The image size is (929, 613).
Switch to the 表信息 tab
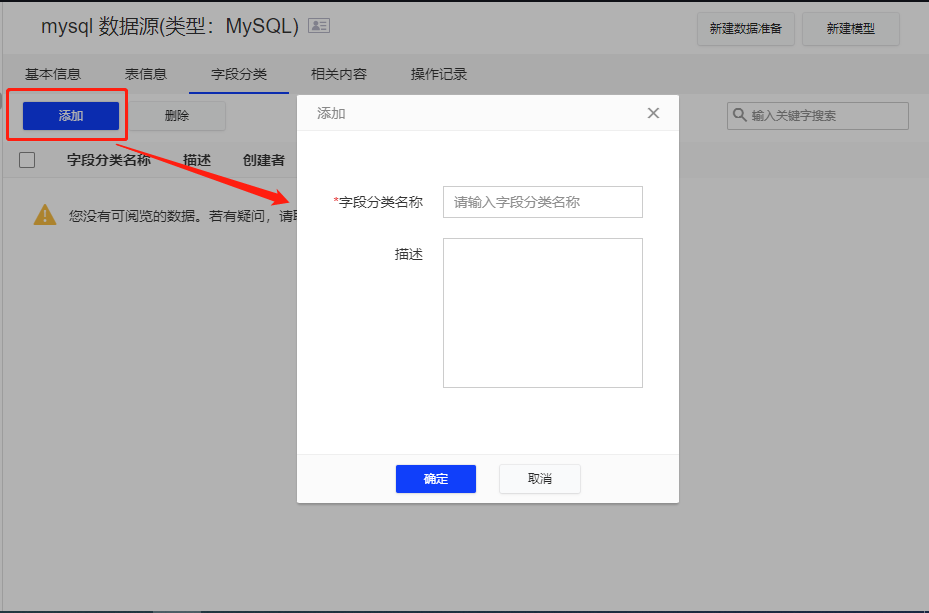pyautogui.click(x=145, y=74)
